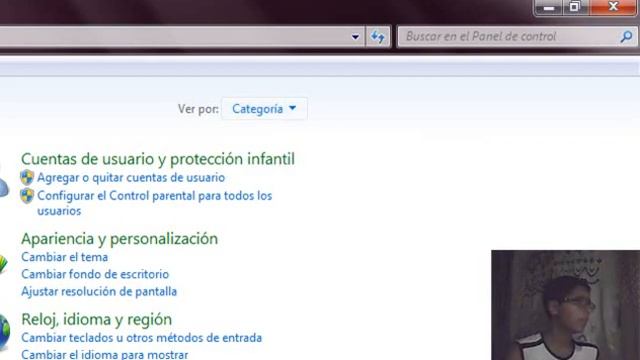Viewport: 640px width, 360px height.
Task: Click the globe icon for Reloj, idioma y región
Action: pyautogui.click(x=4, y=333)
